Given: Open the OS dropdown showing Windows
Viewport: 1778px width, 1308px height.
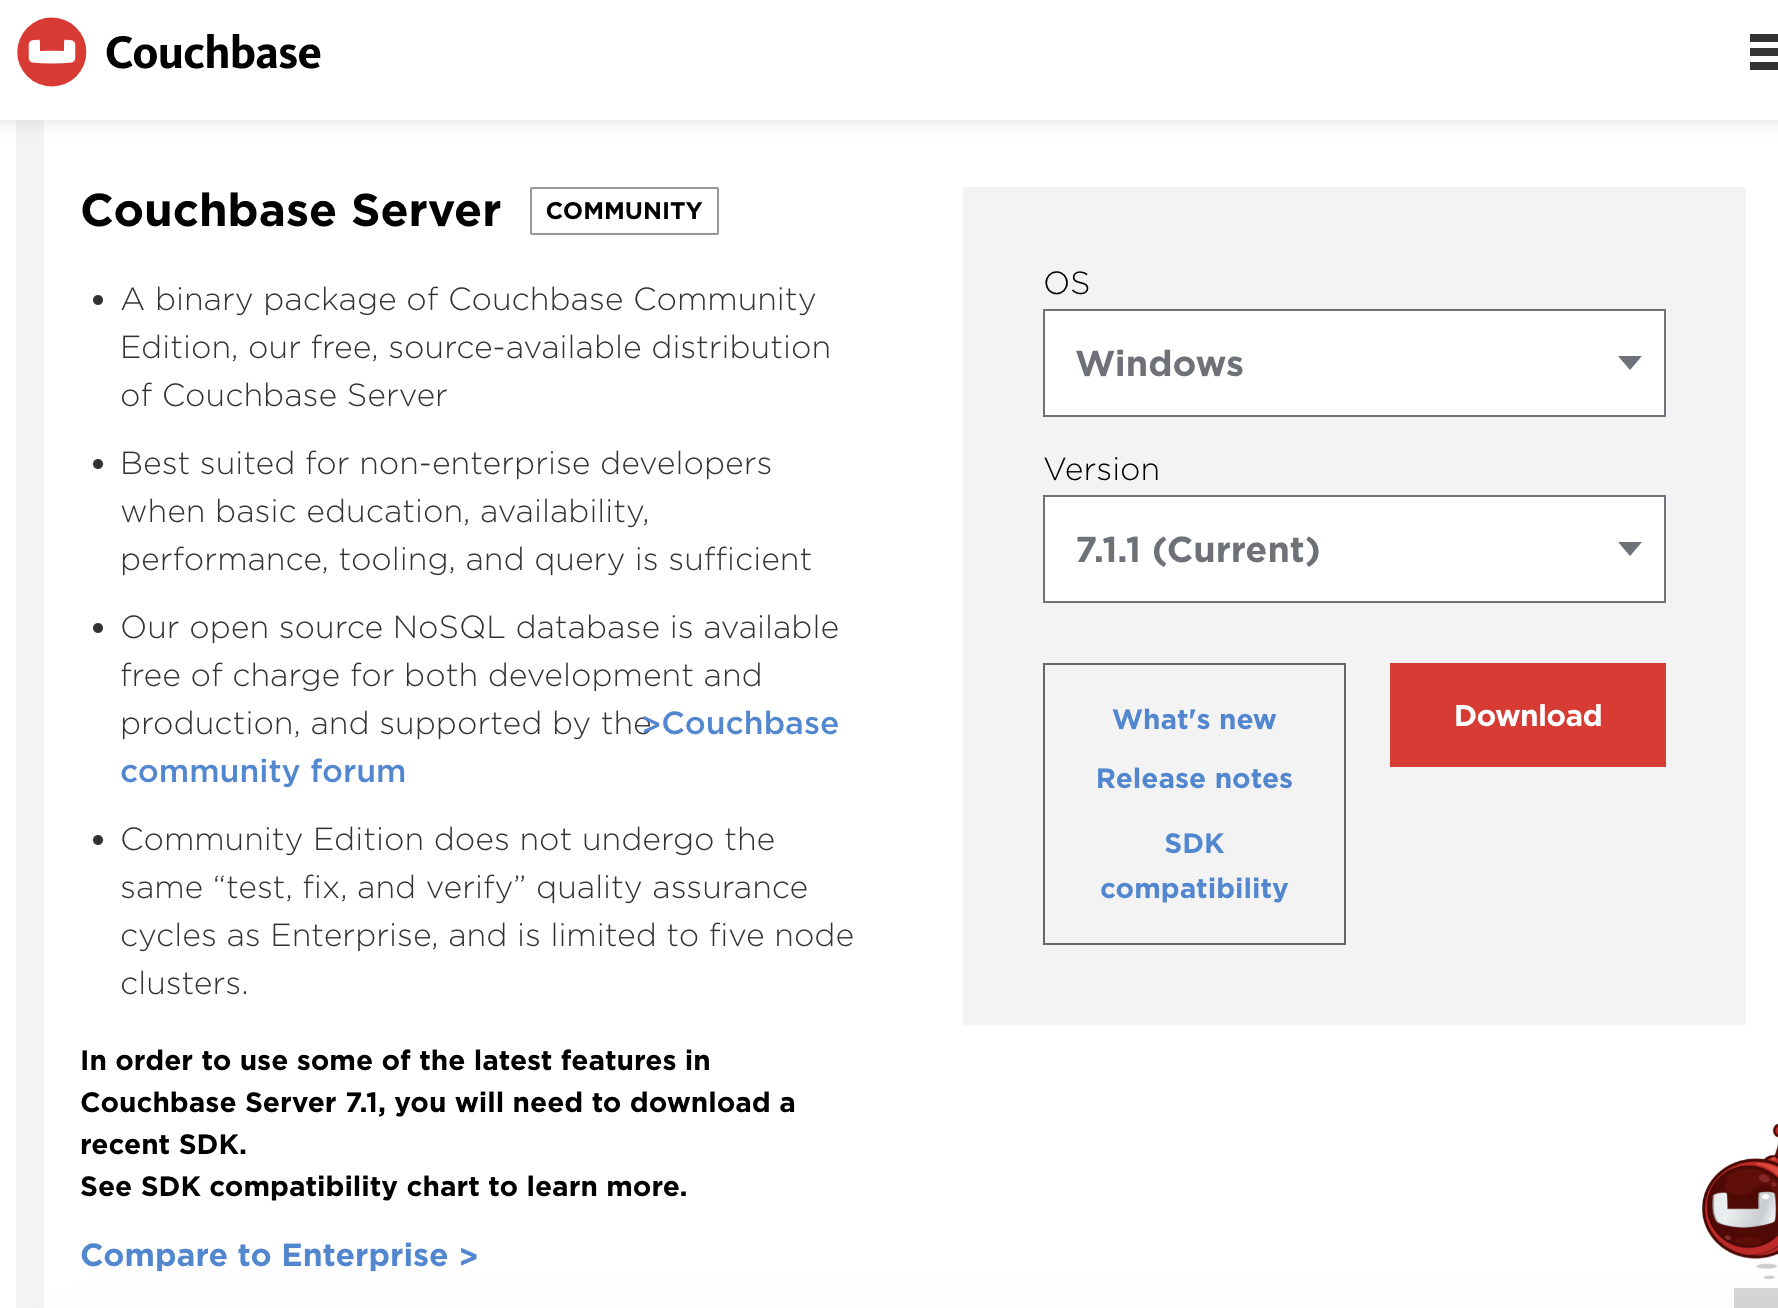Looking at the screenshot, I should click(x=1354, y=363).
